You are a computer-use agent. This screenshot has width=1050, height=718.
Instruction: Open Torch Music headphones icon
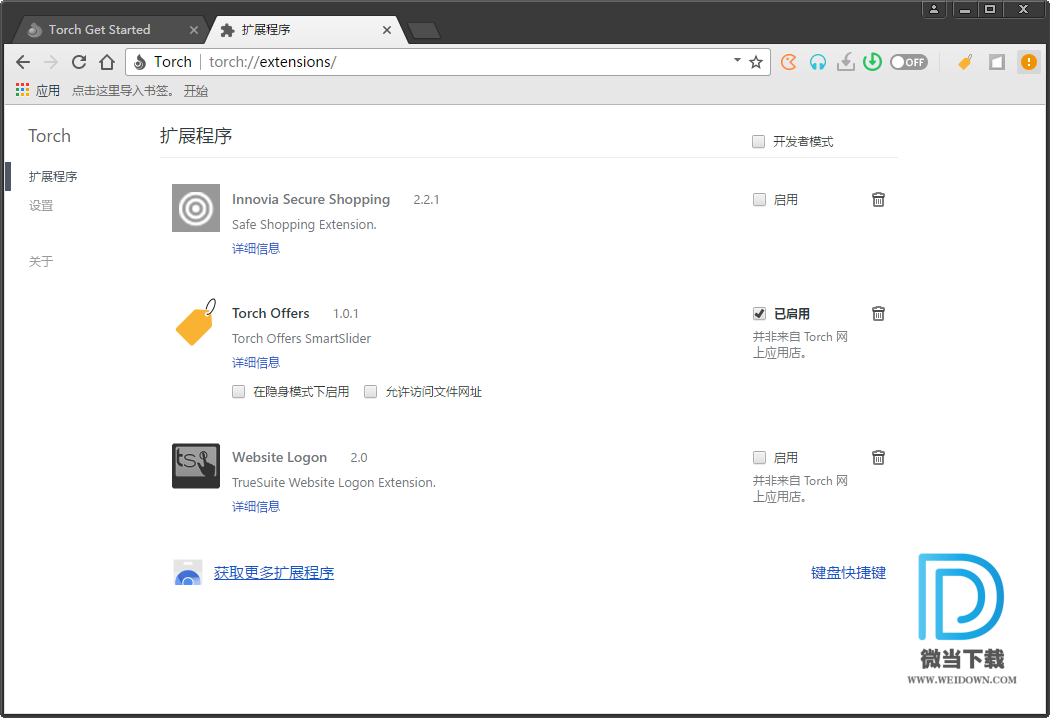(x=818, y=62)
